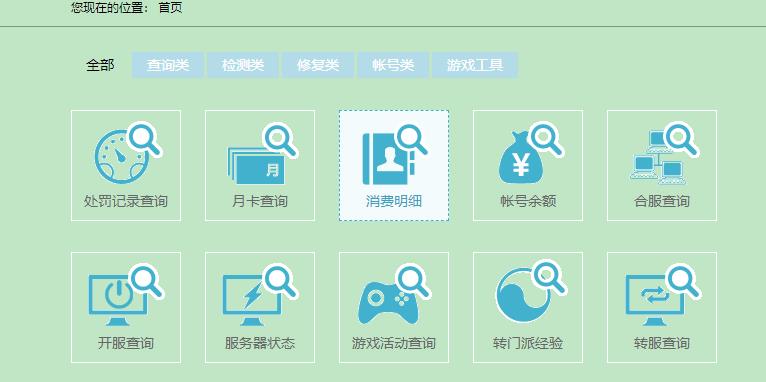Open the 消费明细 address book icon
The image size is (766, 382).
coord(395,154)
